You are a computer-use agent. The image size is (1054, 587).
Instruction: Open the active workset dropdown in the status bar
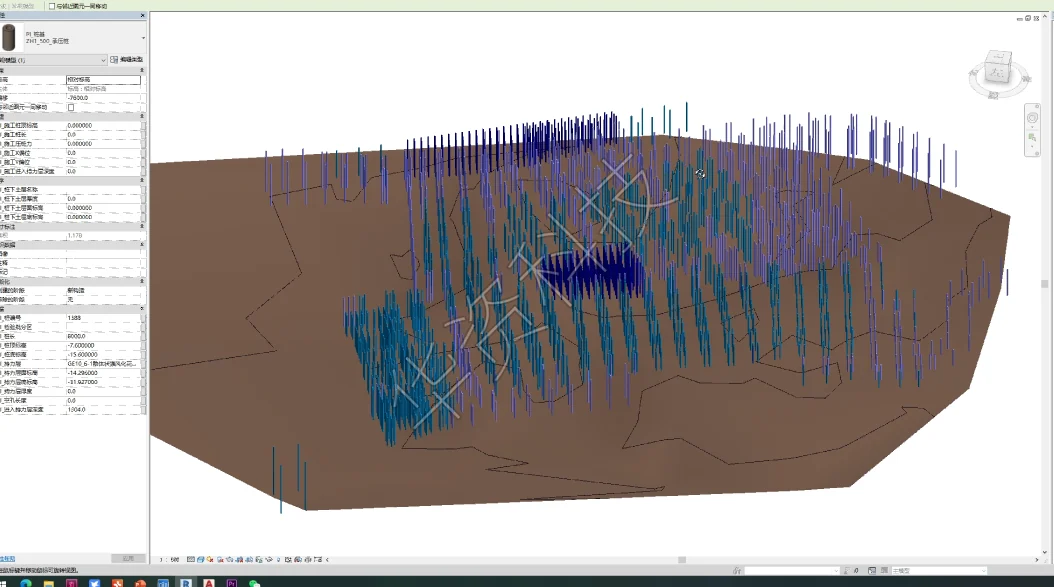pyautogui.click(x=792, y=571)
